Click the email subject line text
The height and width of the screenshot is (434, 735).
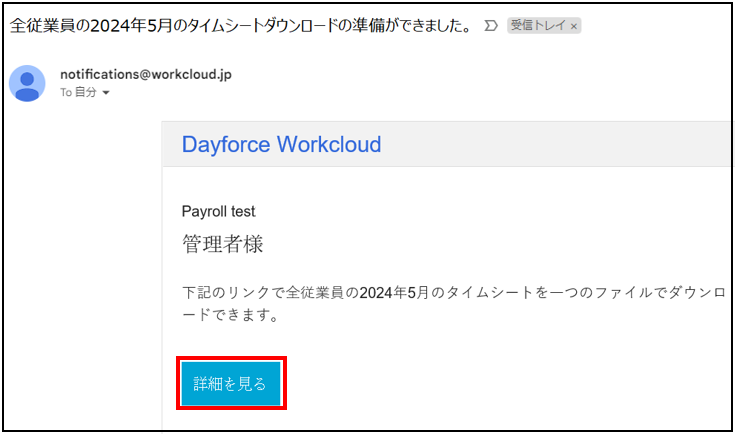pyautogui.click(x=241, y=25)
